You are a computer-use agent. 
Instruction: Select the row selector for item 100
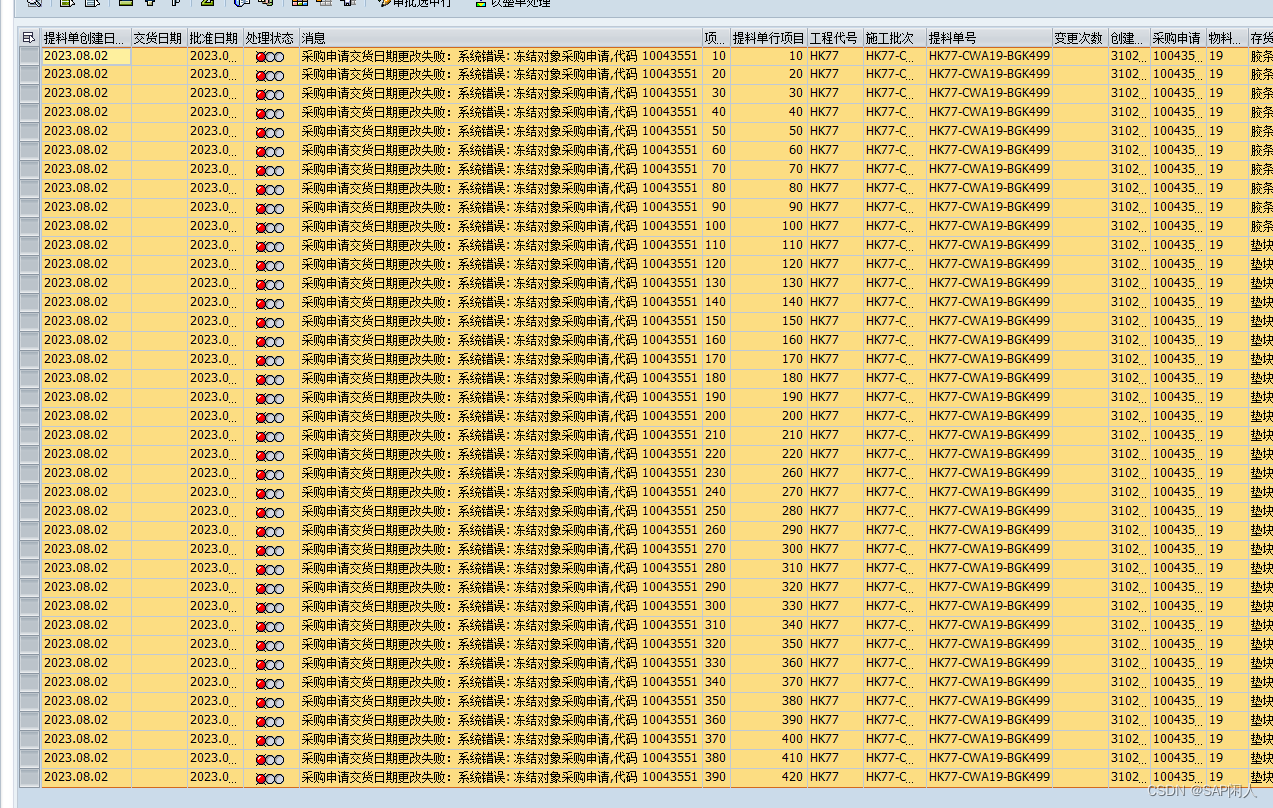(x=29, y=226)
